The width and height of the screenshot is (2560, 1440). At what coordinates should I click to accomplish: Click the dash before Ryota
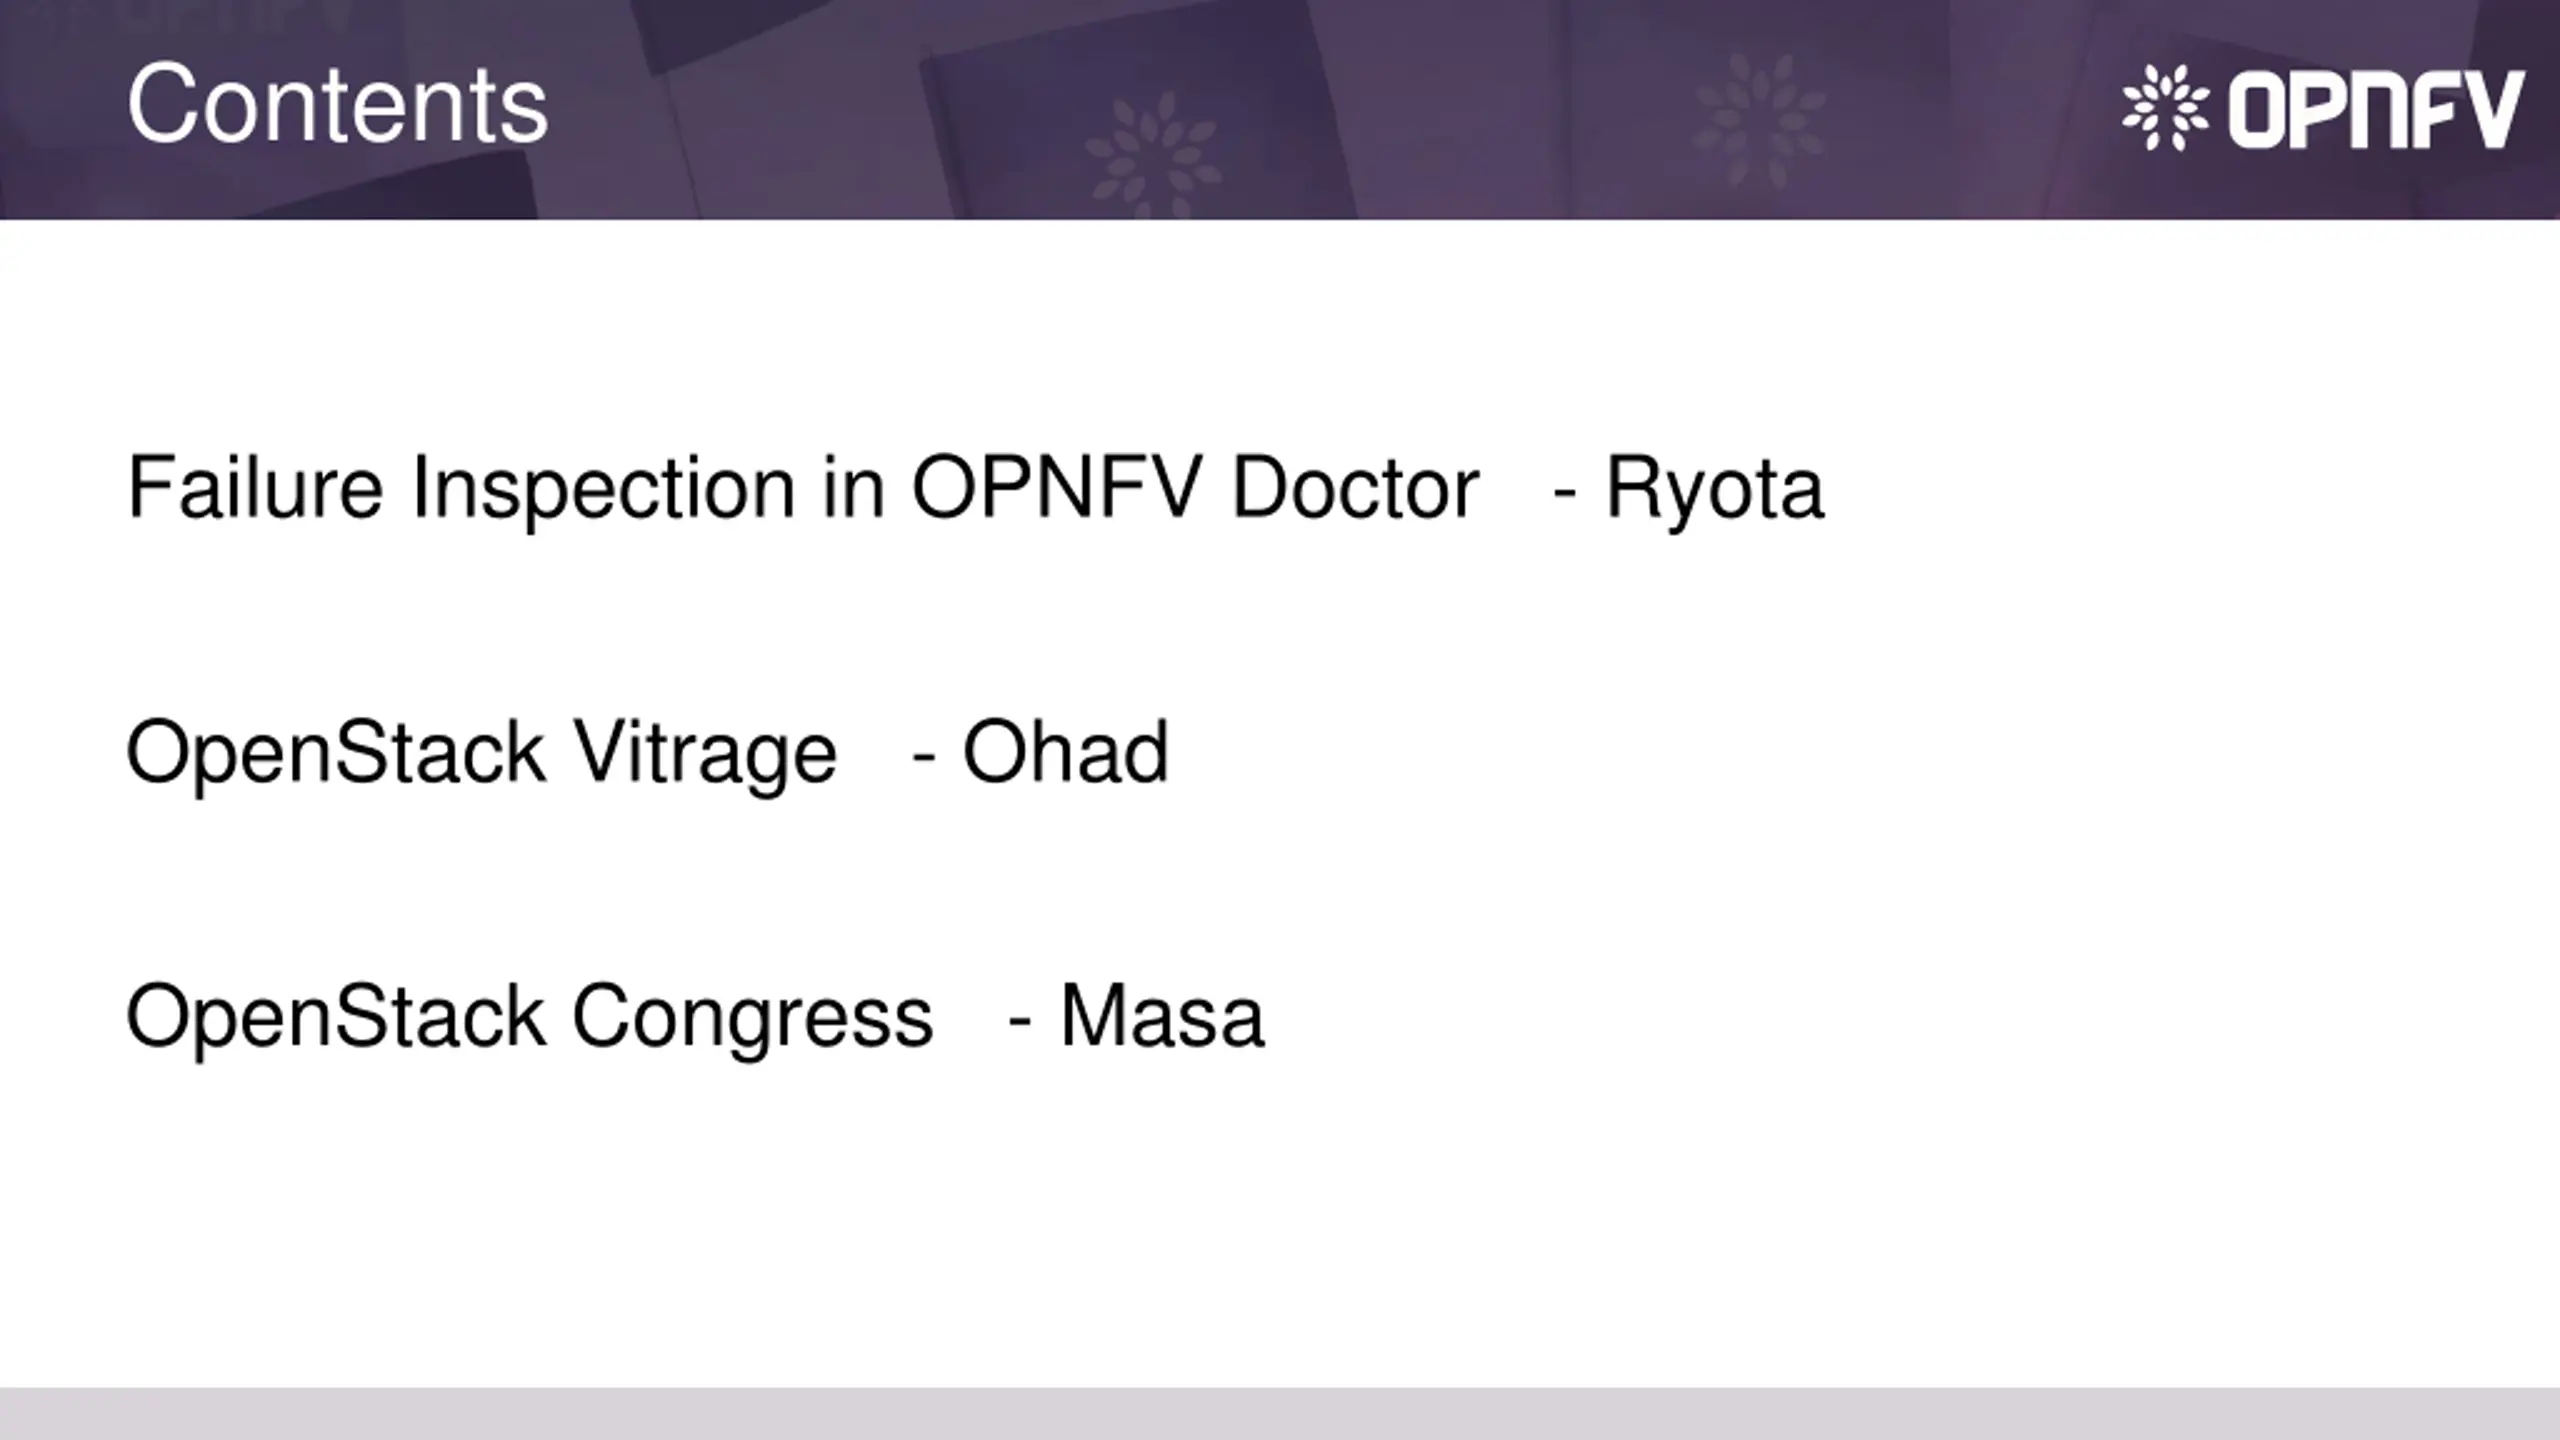1565,493
